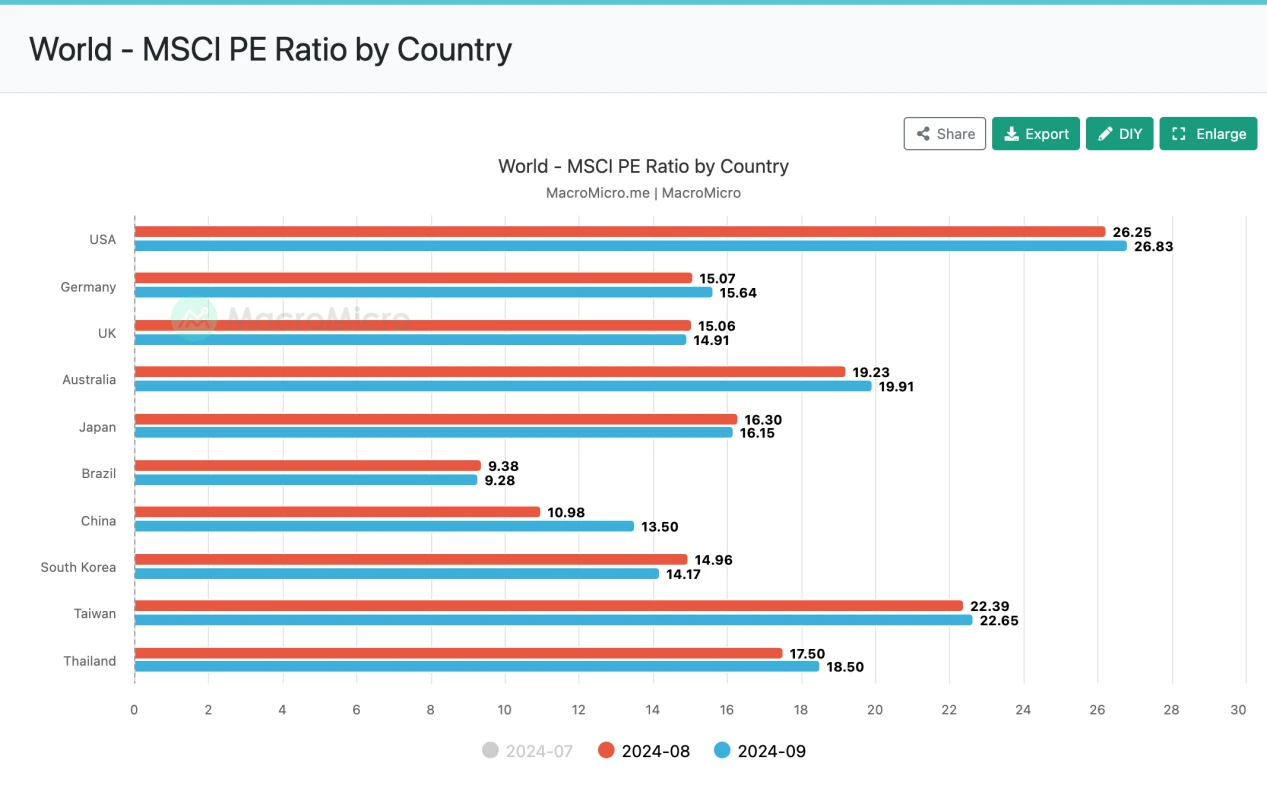Click the 26.83 value label

click(x=1153, y=246)
